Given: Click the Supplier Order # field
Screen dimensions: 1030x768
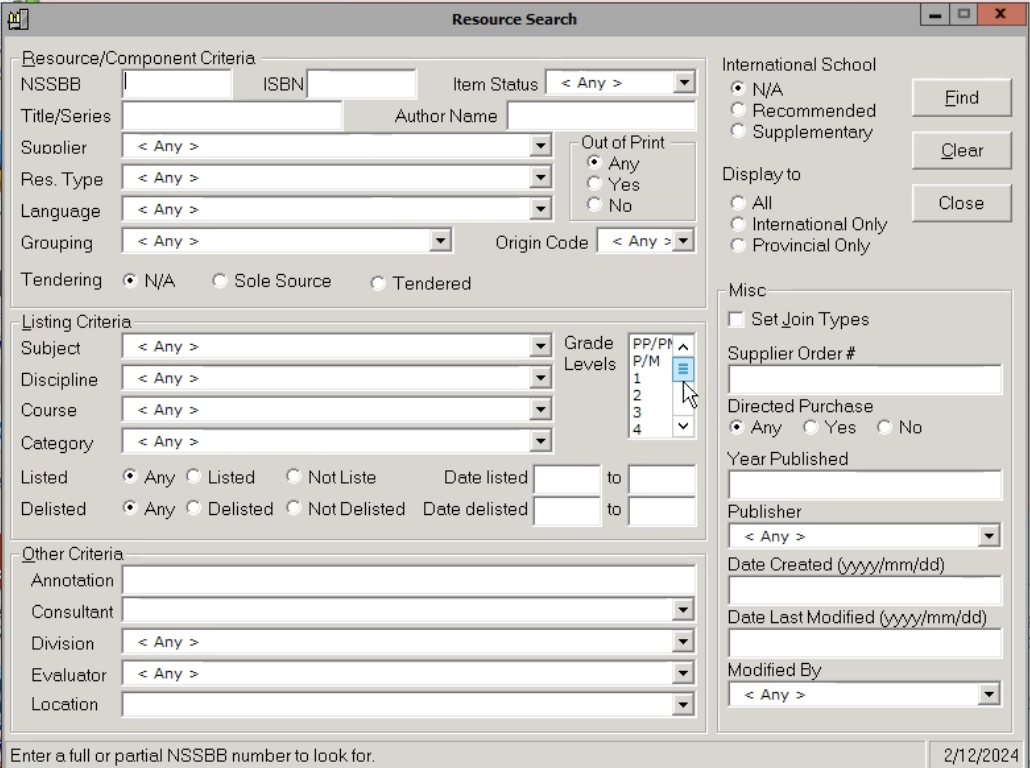Looking at the screenshot, I should (865, 379).
